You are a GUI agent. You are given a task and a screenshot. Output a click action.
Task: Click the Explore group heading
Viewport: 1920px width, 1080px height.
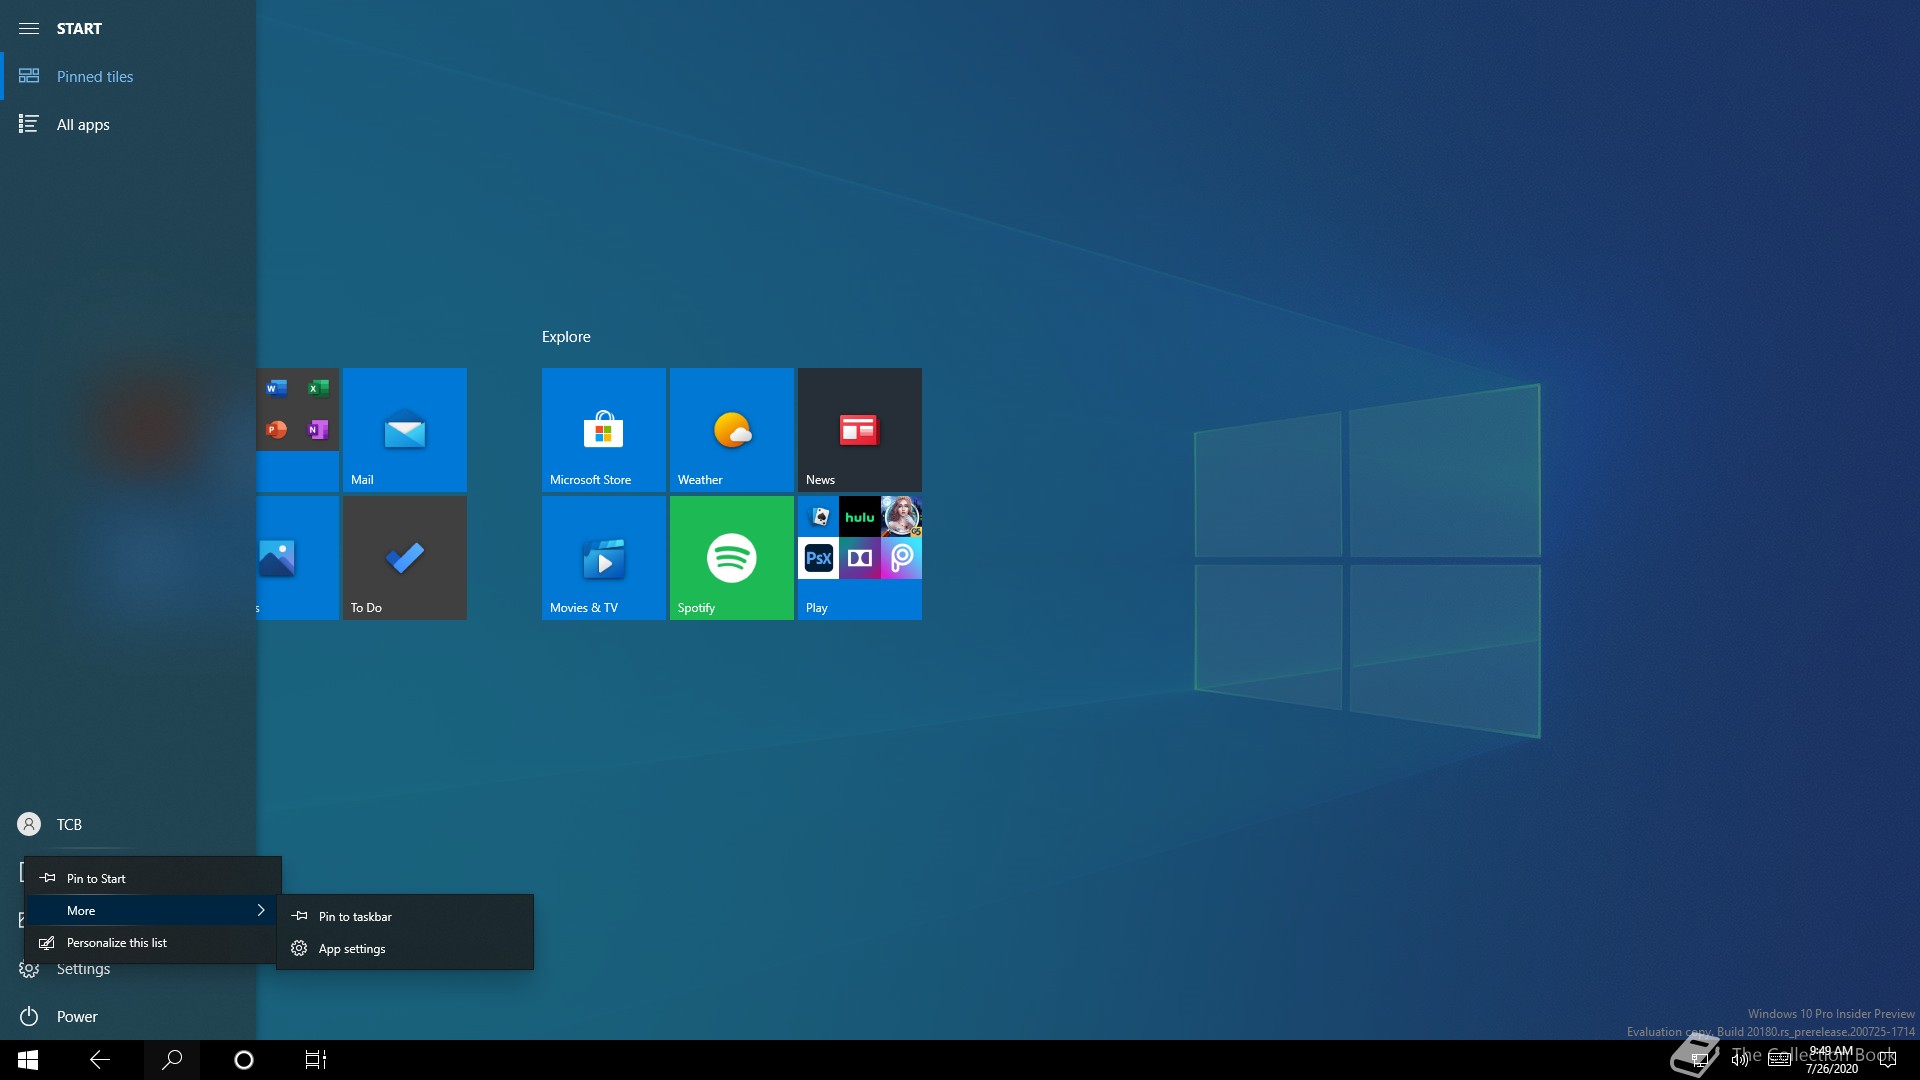[566, 337]
